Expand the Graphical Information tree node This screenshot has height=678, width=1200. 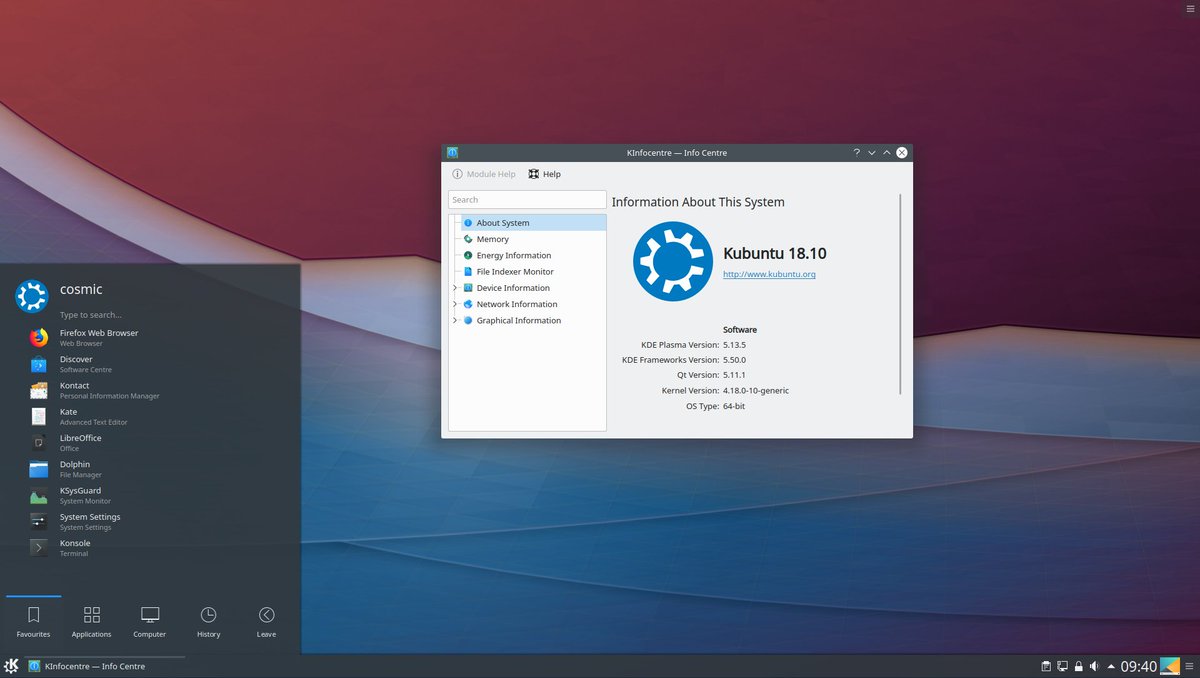point(455,320)
